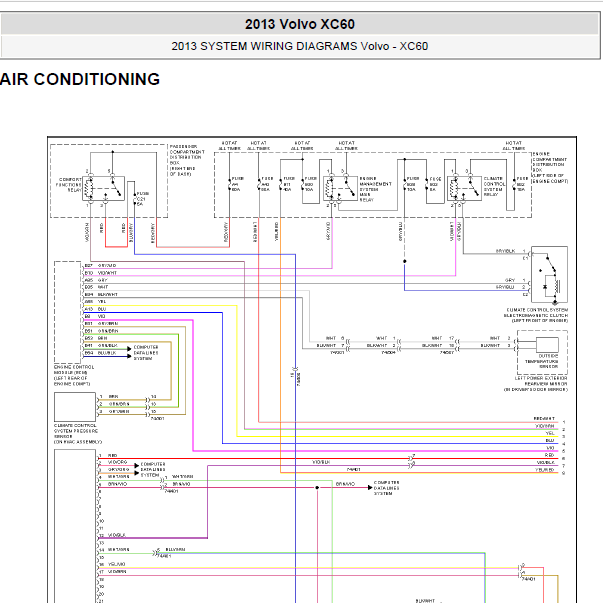Click the 'YEL/VIO' wire label at pin 16
This screenshot has height=603, width=603.
(117, 564)
